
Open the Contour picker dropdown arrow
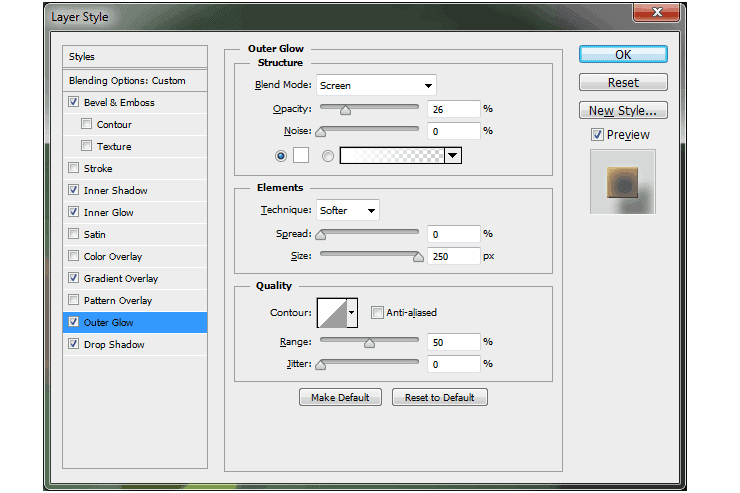pos(352,313)
